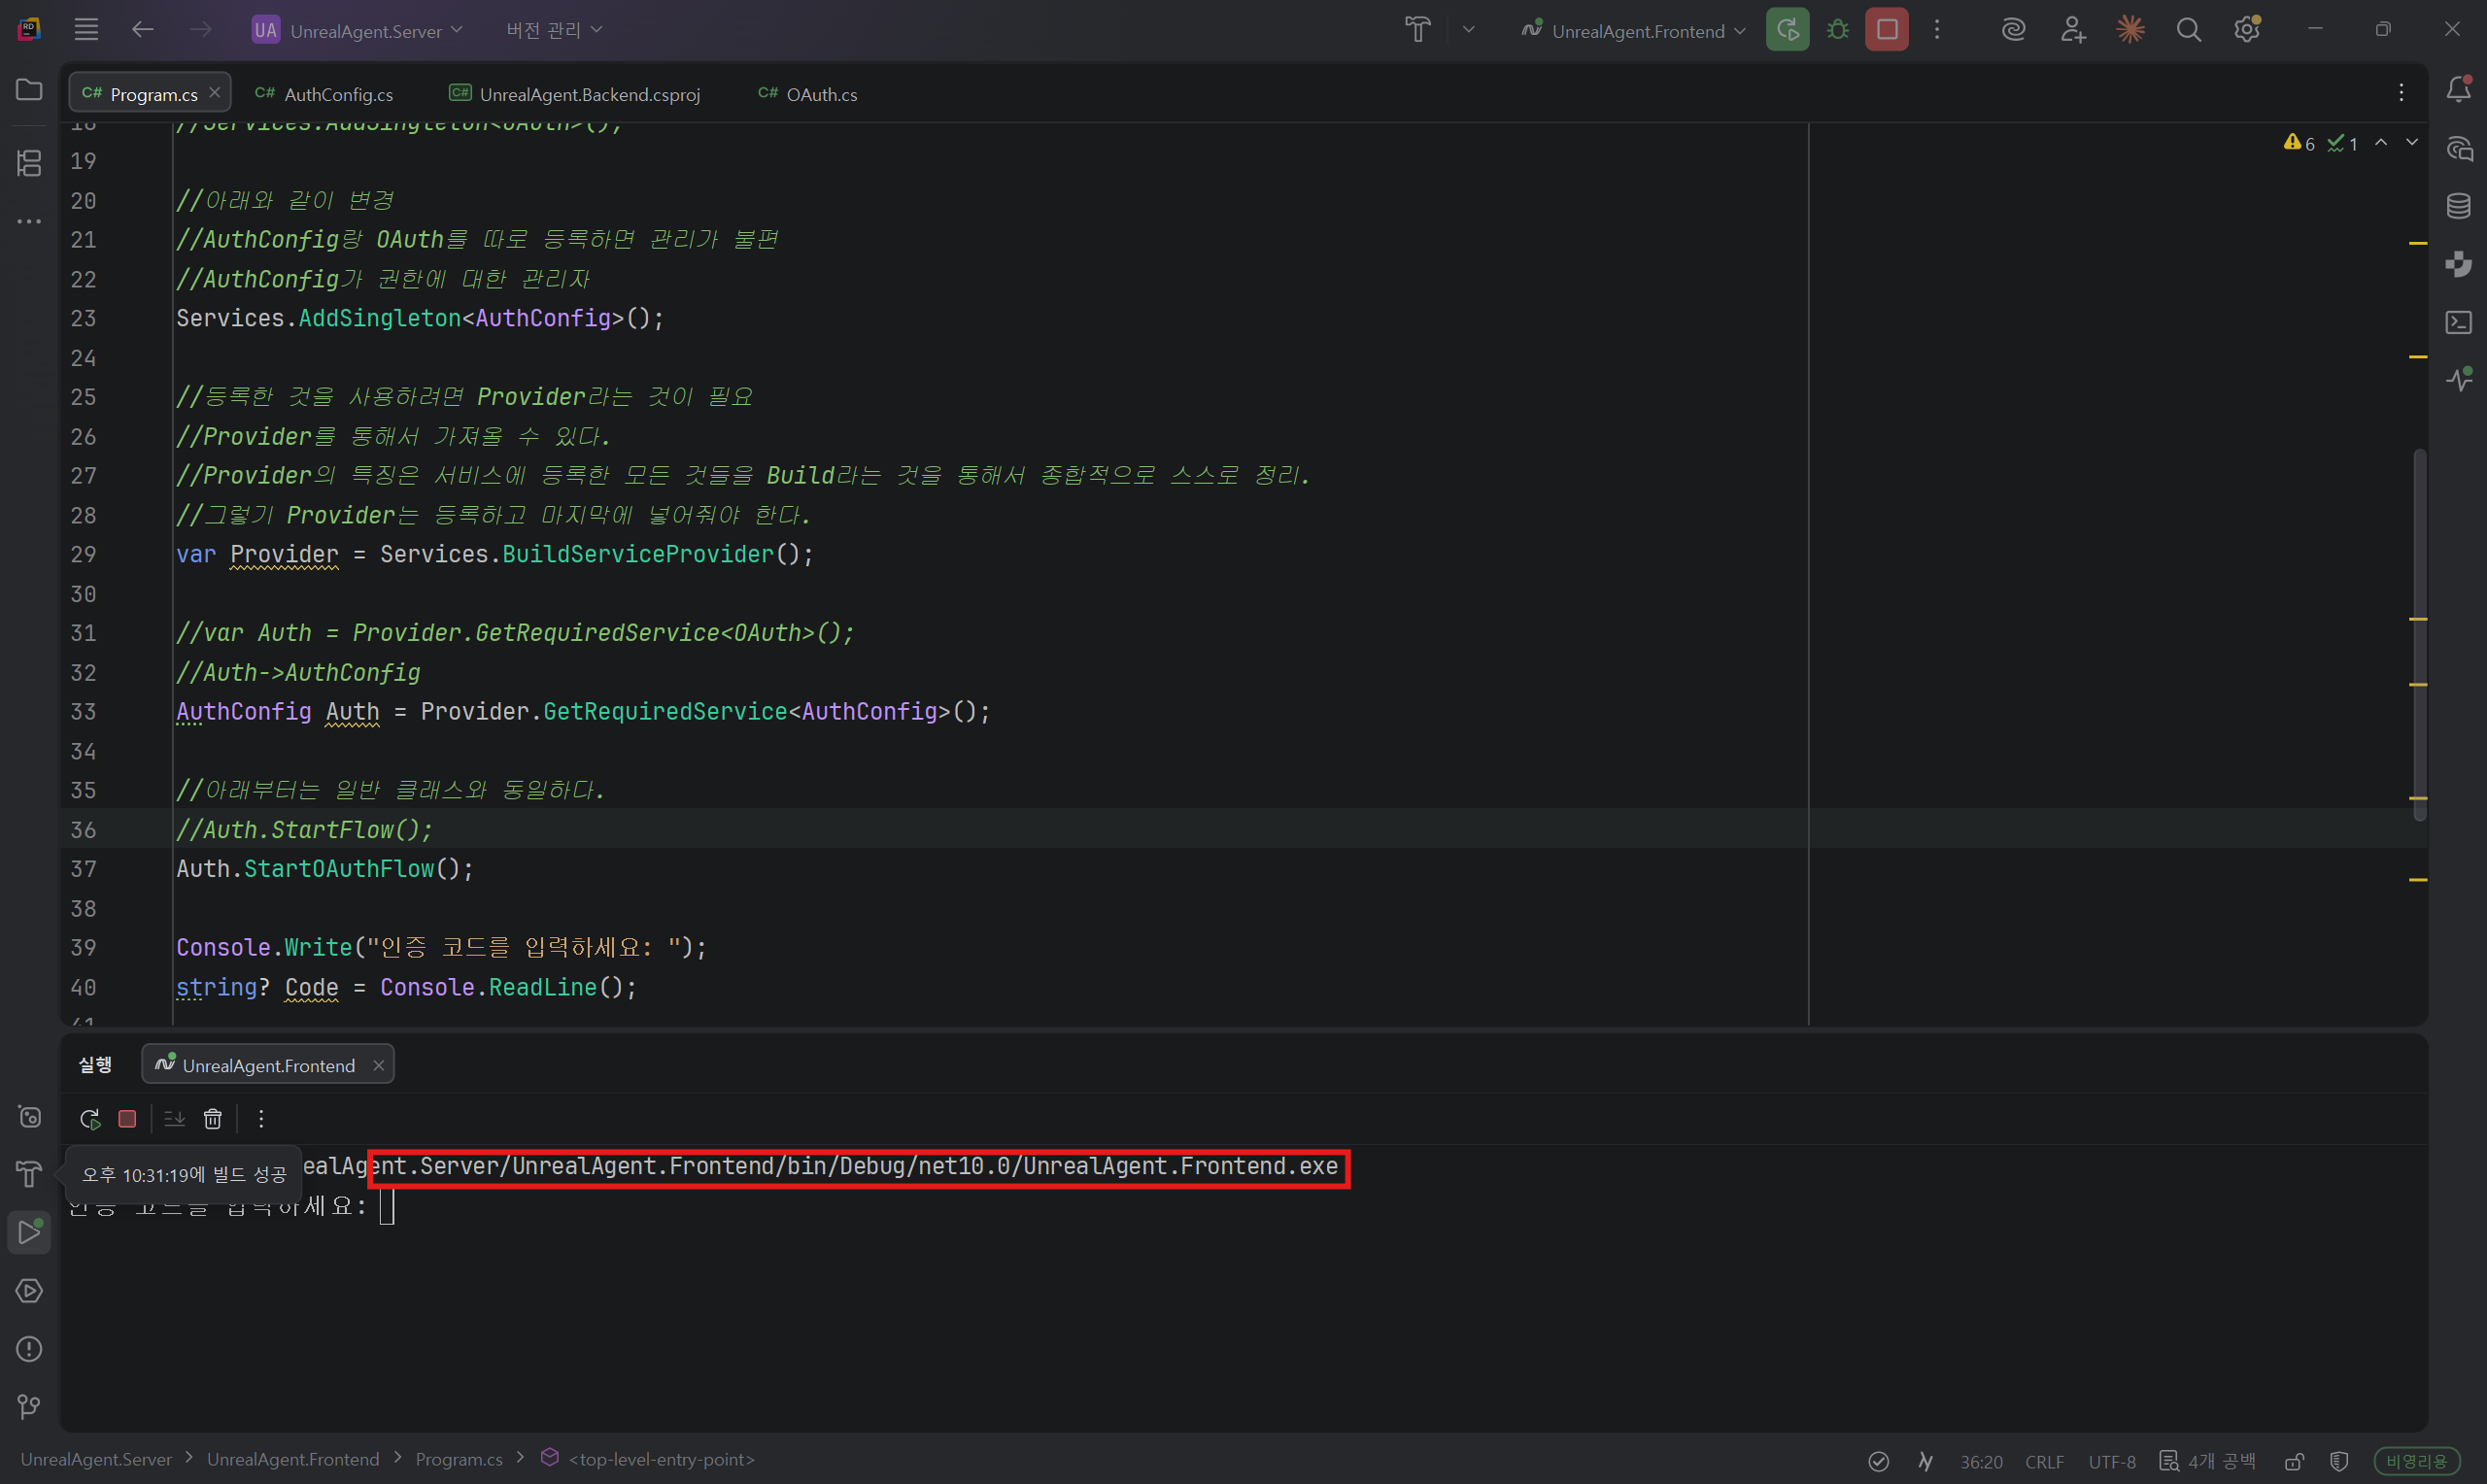Screen dimensions: 2487x1484
Task: Stop the running UnrealAgent.Frontend process
Action: pos(1886,30)
